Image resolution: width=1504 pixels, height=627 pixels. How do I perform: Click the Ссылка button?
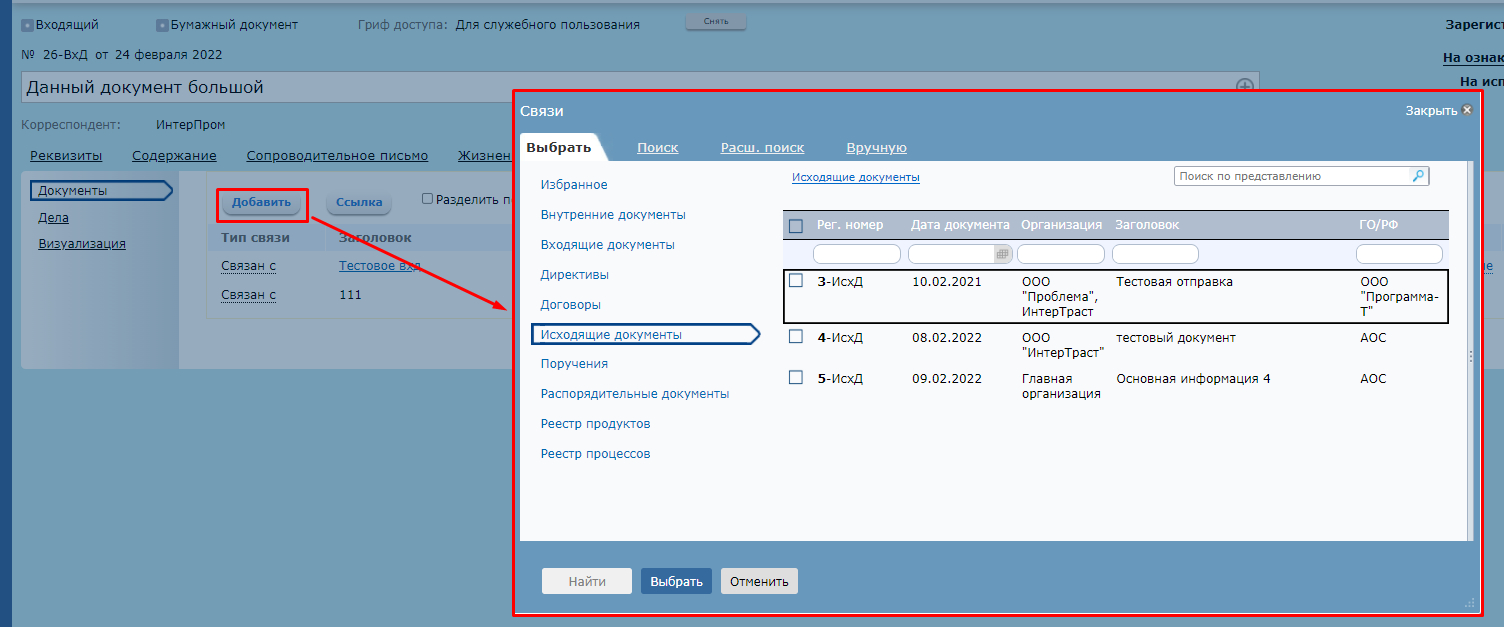tap(359, 202)
